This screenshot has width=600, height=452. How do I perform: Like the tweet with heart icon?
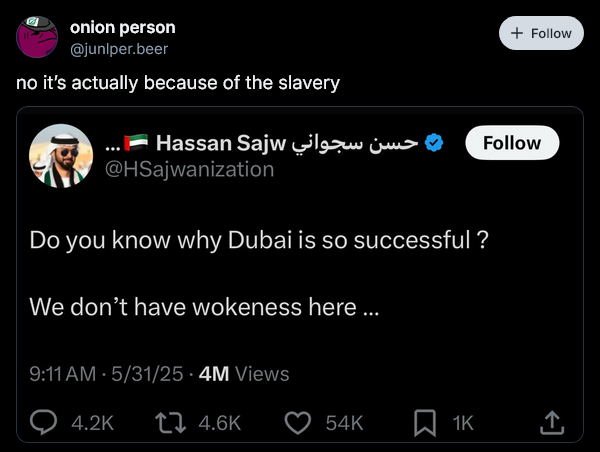click(299, 423)
